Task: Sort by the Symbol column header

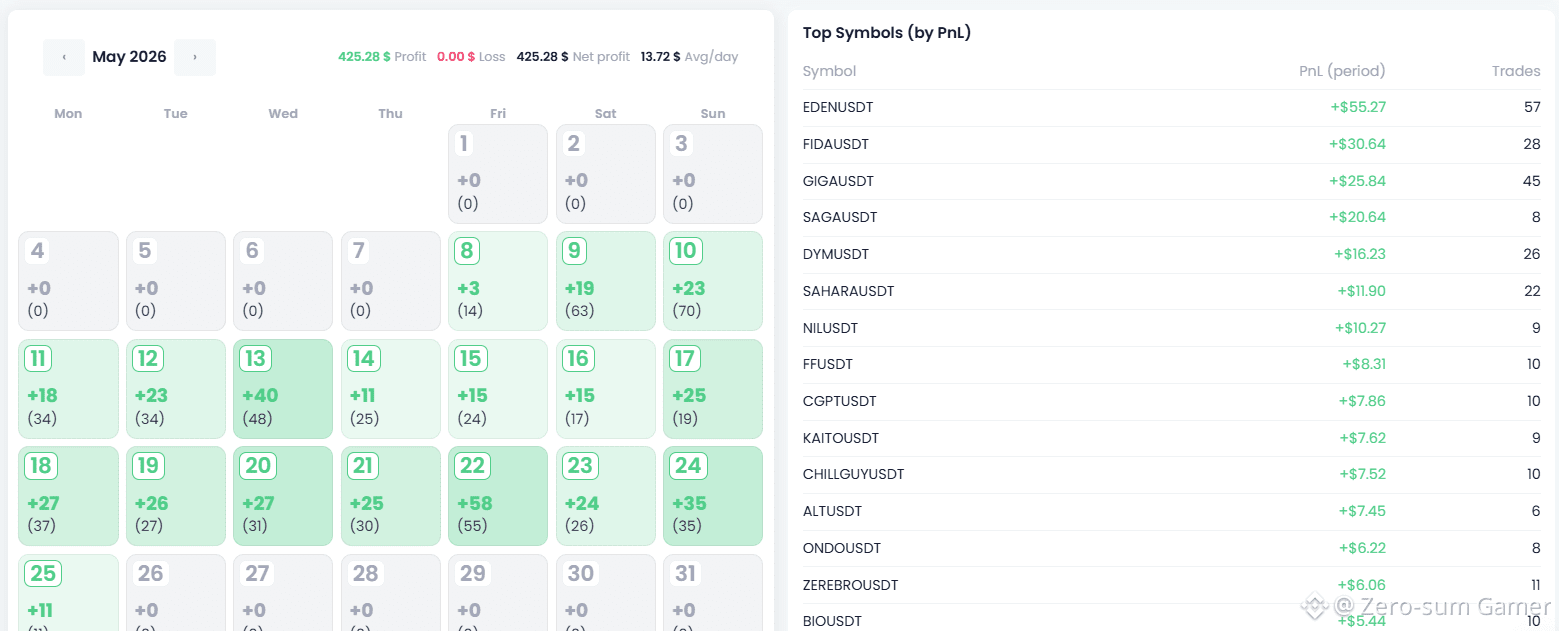Action: [830, 71]
